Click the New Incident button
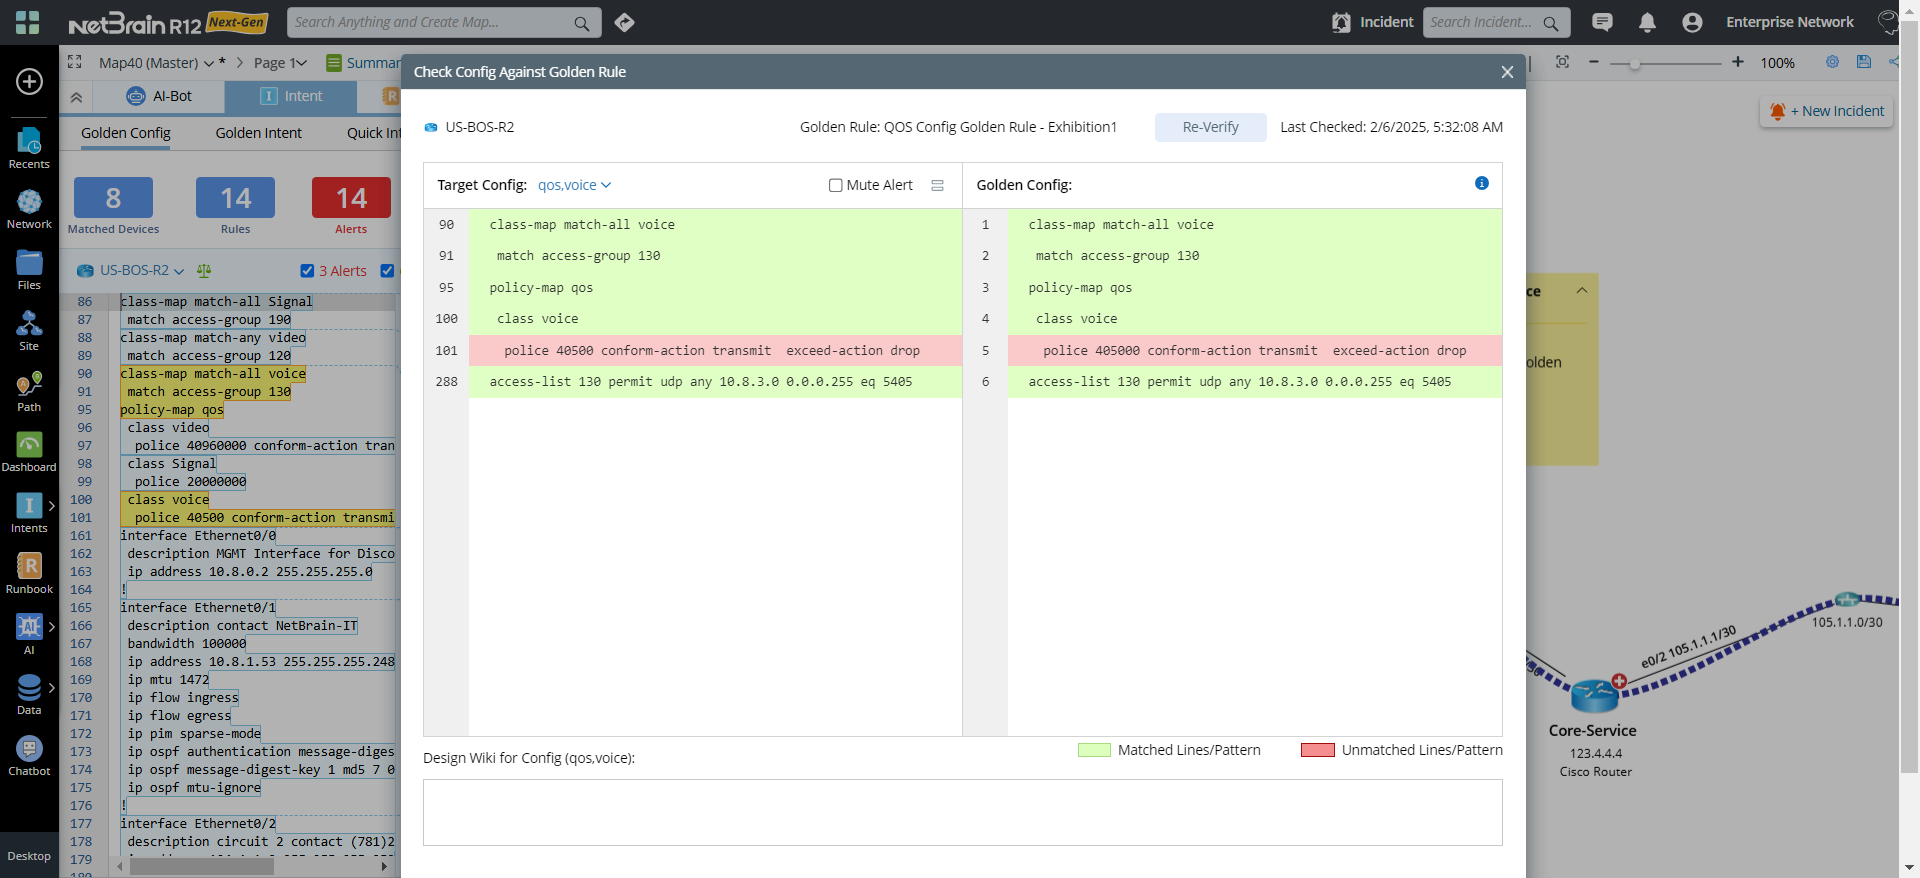This screenshot has height=878, width=1920. (1826, 111)
